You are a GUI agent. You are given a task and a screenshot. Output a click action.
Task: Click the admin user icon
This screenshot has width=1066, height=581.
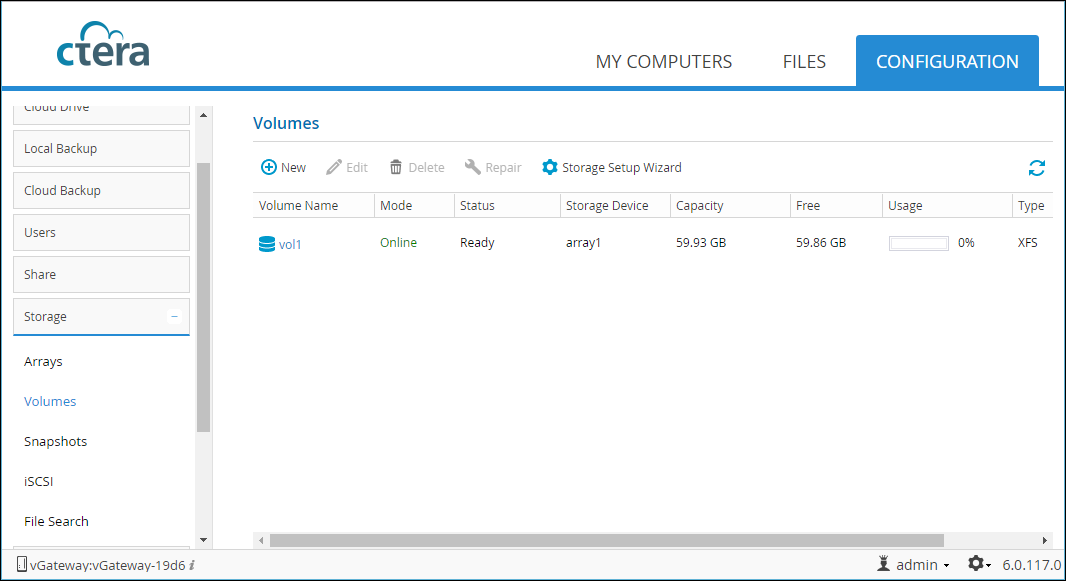tap(884, 564)
